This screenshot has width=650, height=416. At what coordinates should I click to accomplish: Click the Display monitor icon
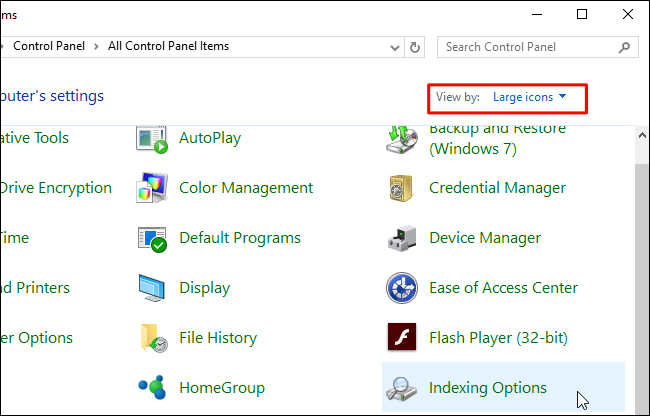pyautogui.click(x=151, y=288)
